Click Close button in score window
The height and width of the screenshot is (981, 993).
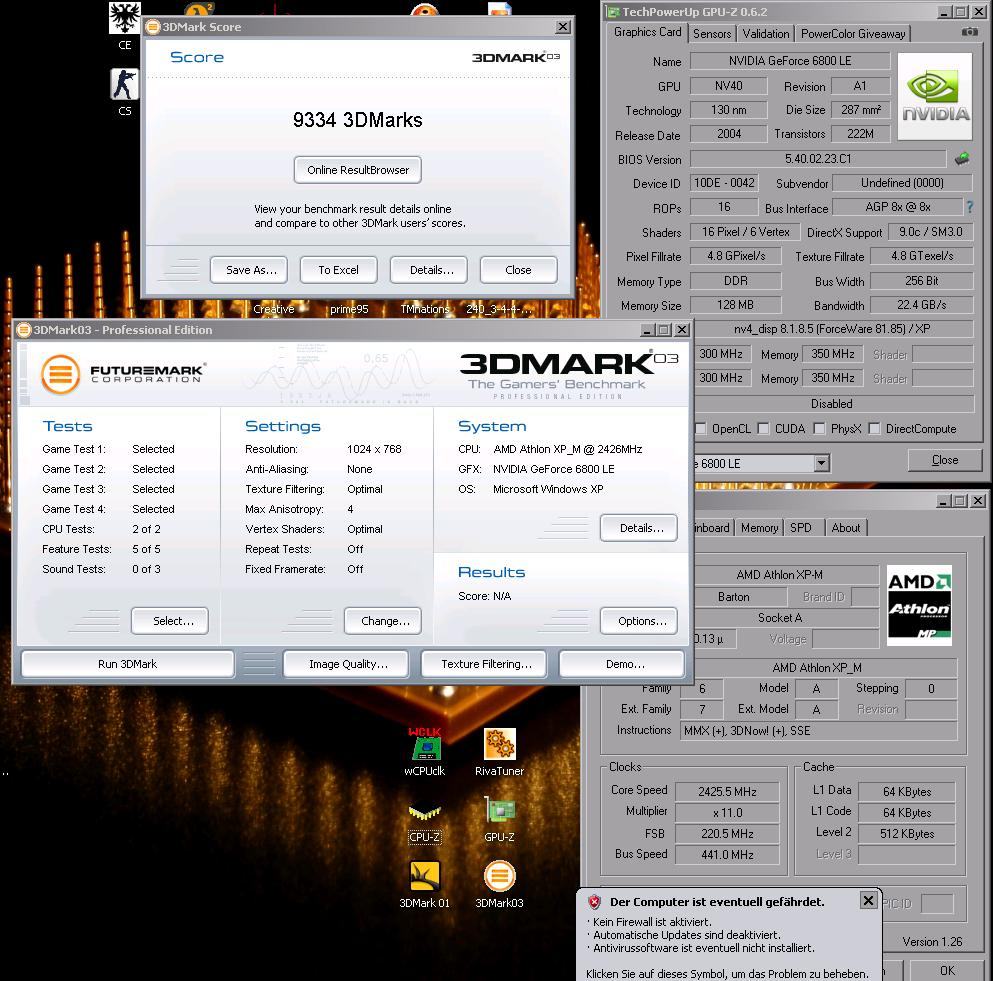pyautogui.click(x=518, y=270)
